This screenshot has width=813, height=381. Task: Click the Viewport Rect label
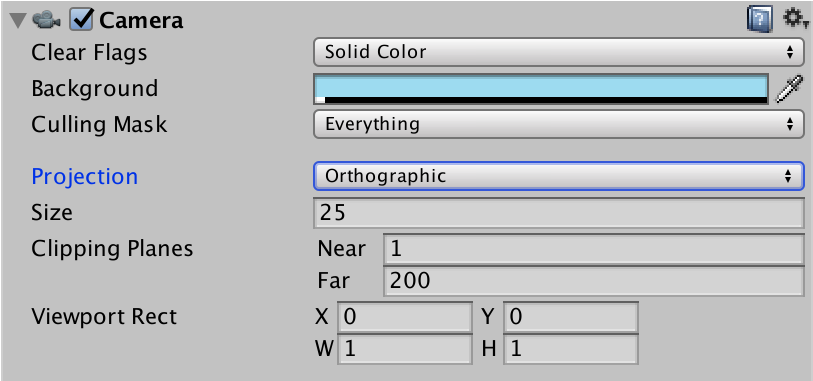pos(104,316)
